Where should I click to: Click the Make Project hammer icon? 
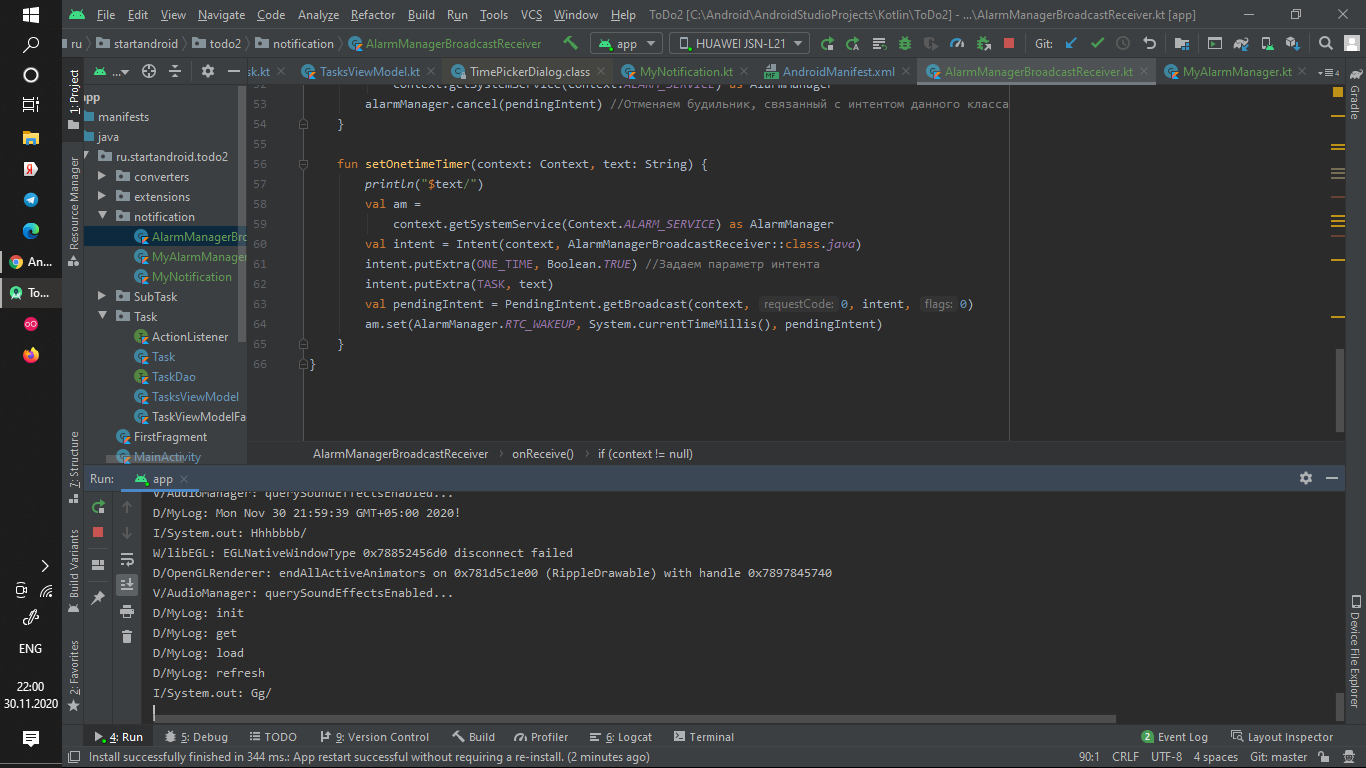pos(570,43)
